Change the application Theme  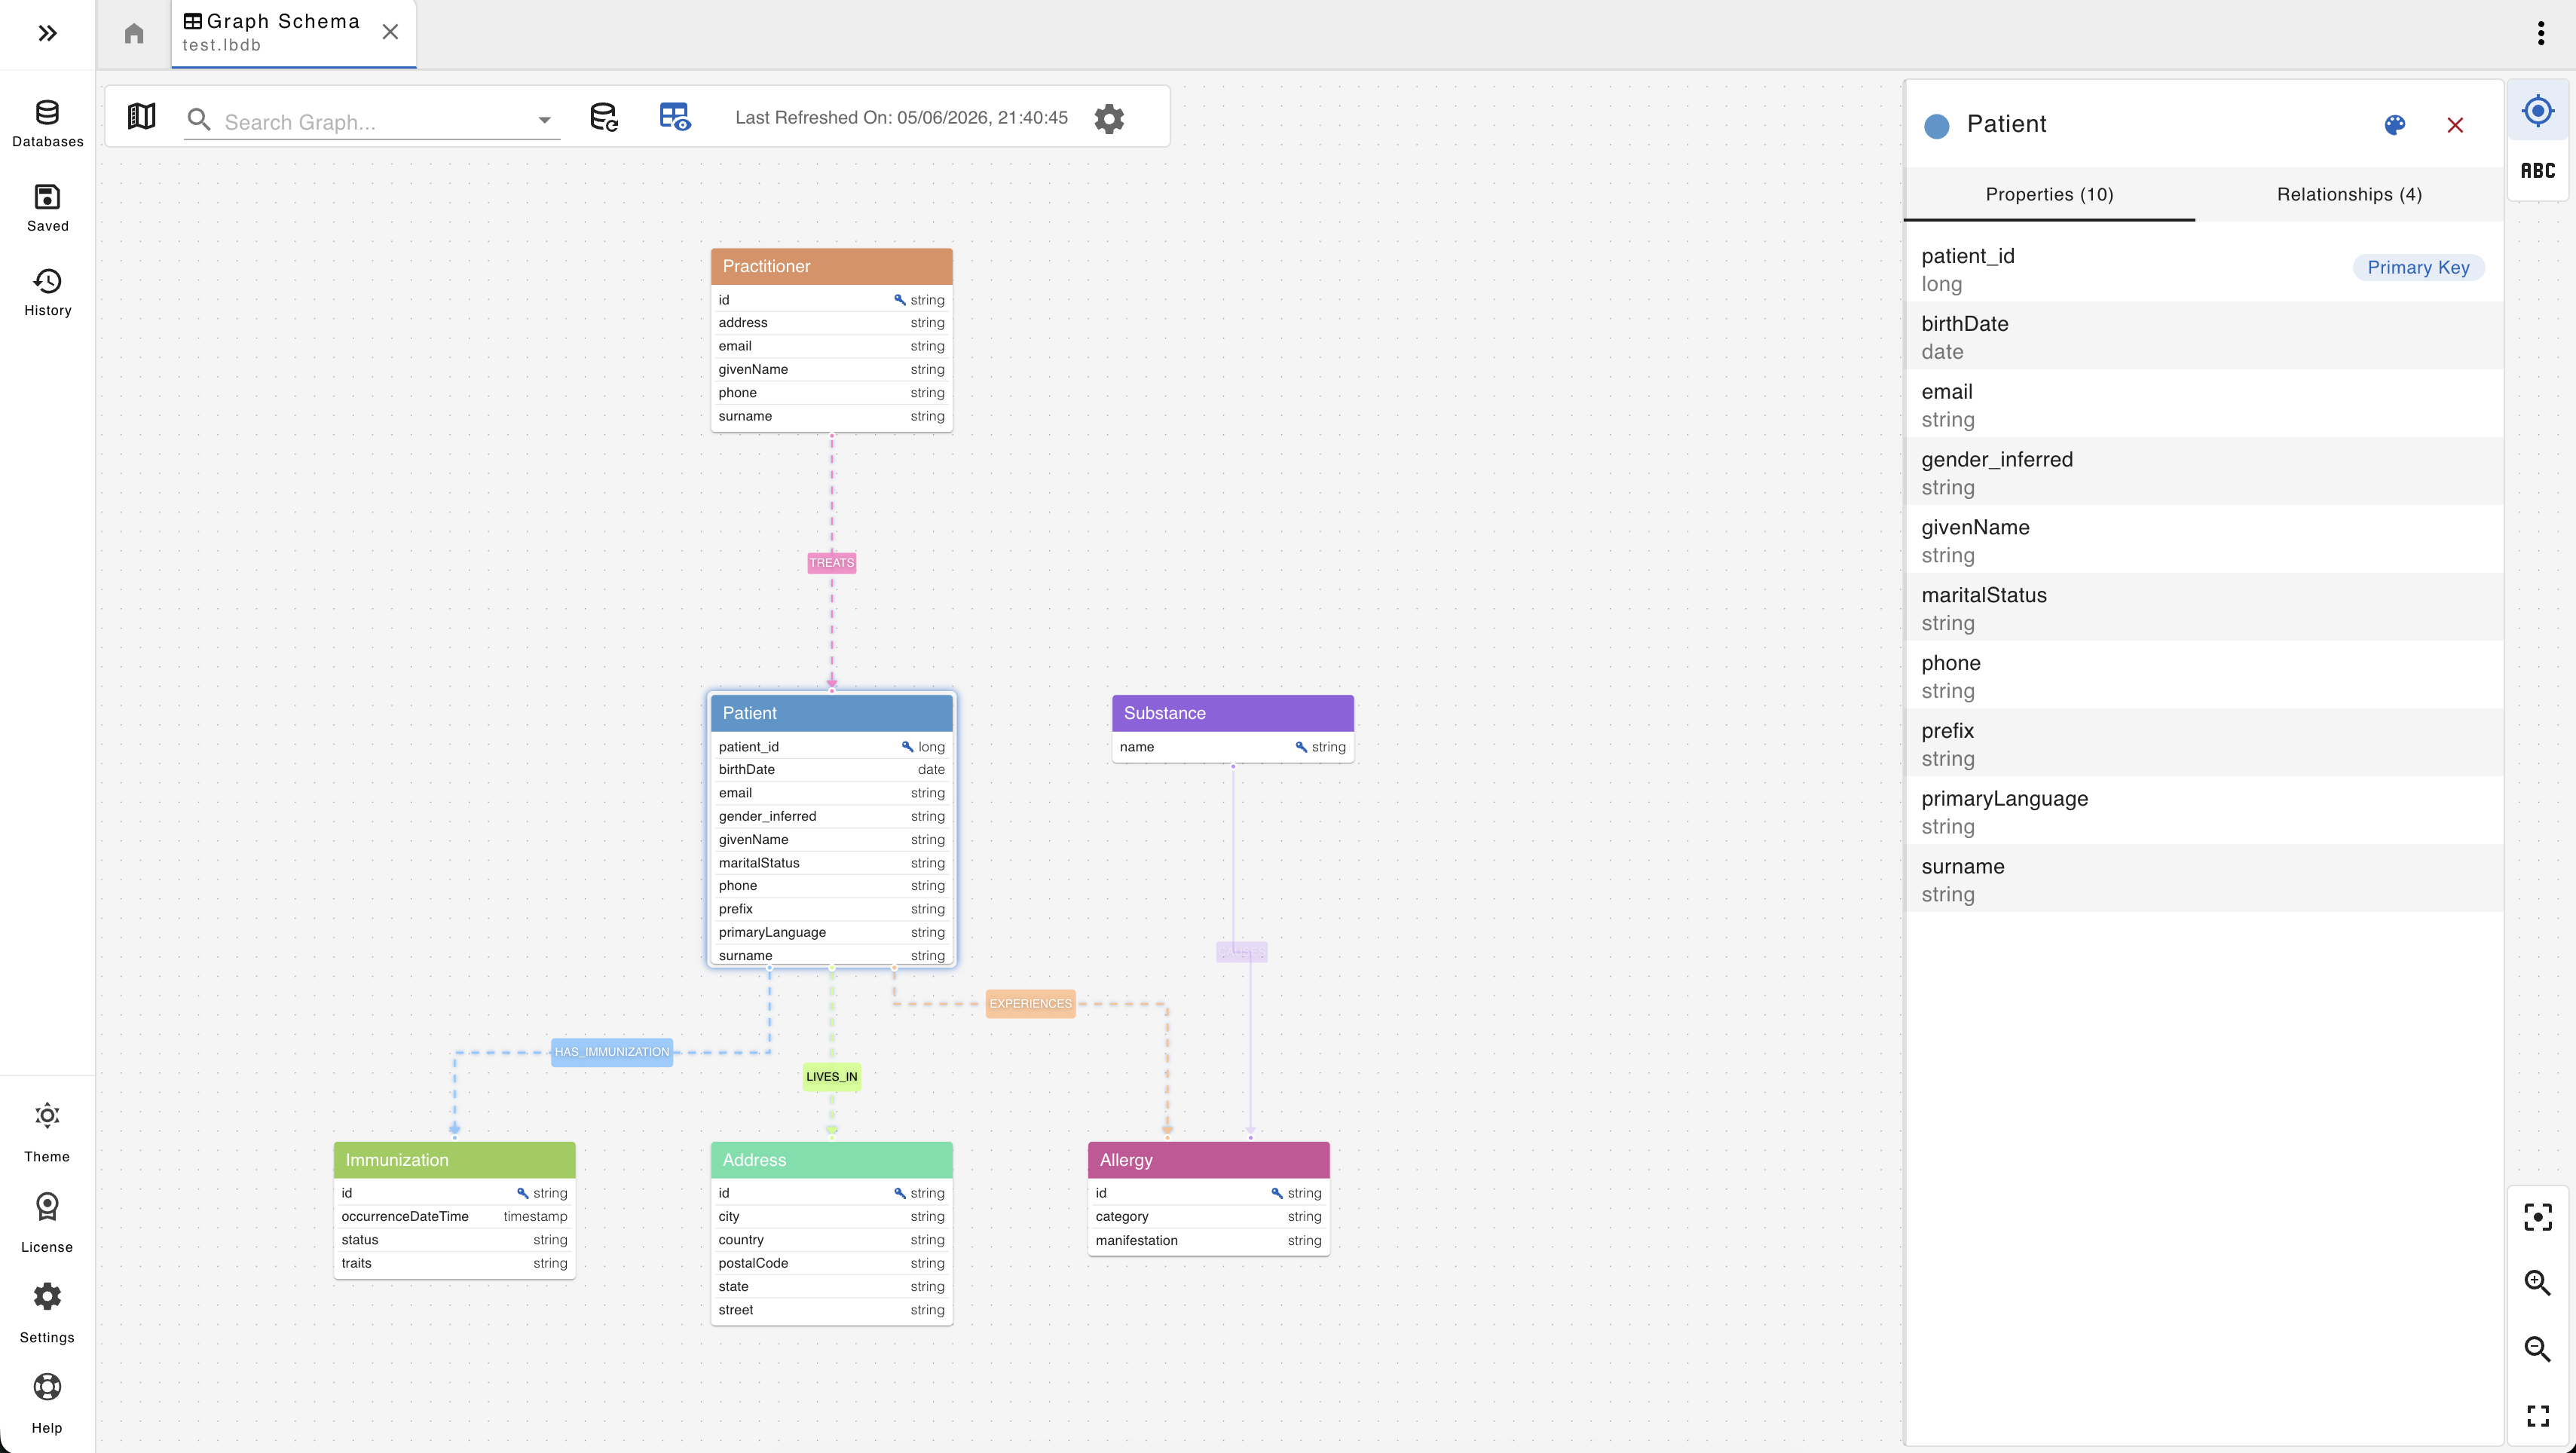47,1133
